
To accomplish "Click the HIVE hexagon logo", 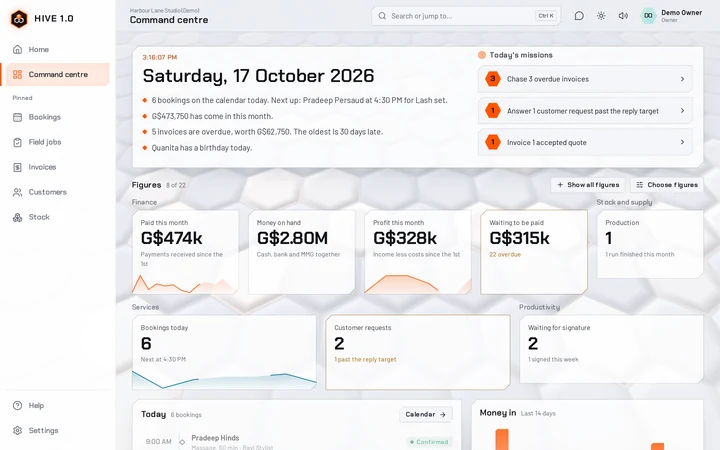I will (19, 19).
